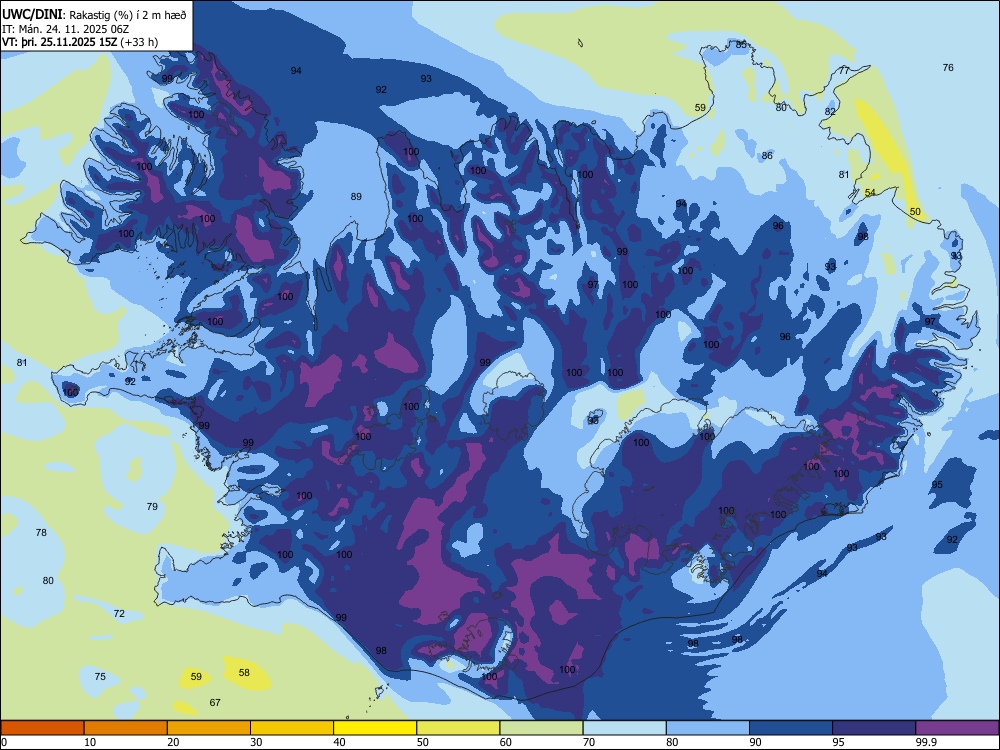Click the 'VT: þri. 25.11.2025 15Z' line
This screenshot has height=750, width=1000.
(60, 42)
